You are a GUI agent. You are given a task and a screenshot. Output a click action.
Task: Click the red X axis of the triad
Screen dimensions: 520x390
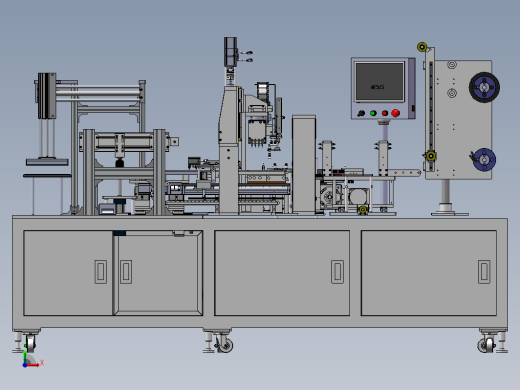(x=33, y=365)
